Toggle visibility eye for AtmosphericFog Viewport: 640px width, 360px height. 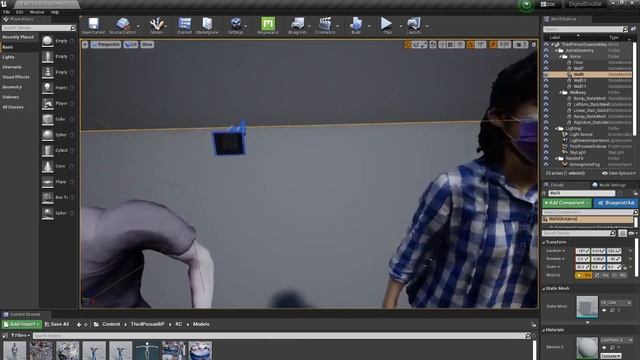click(x=547, y=164)
